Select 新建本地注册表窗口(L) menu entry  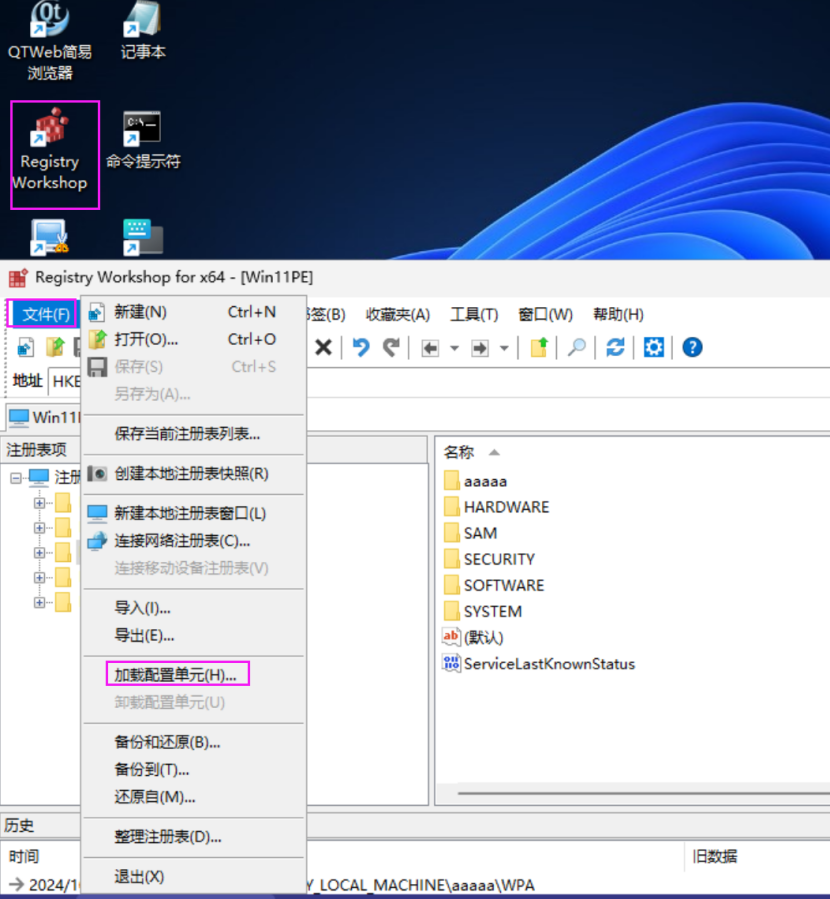[x=194, y=513]
